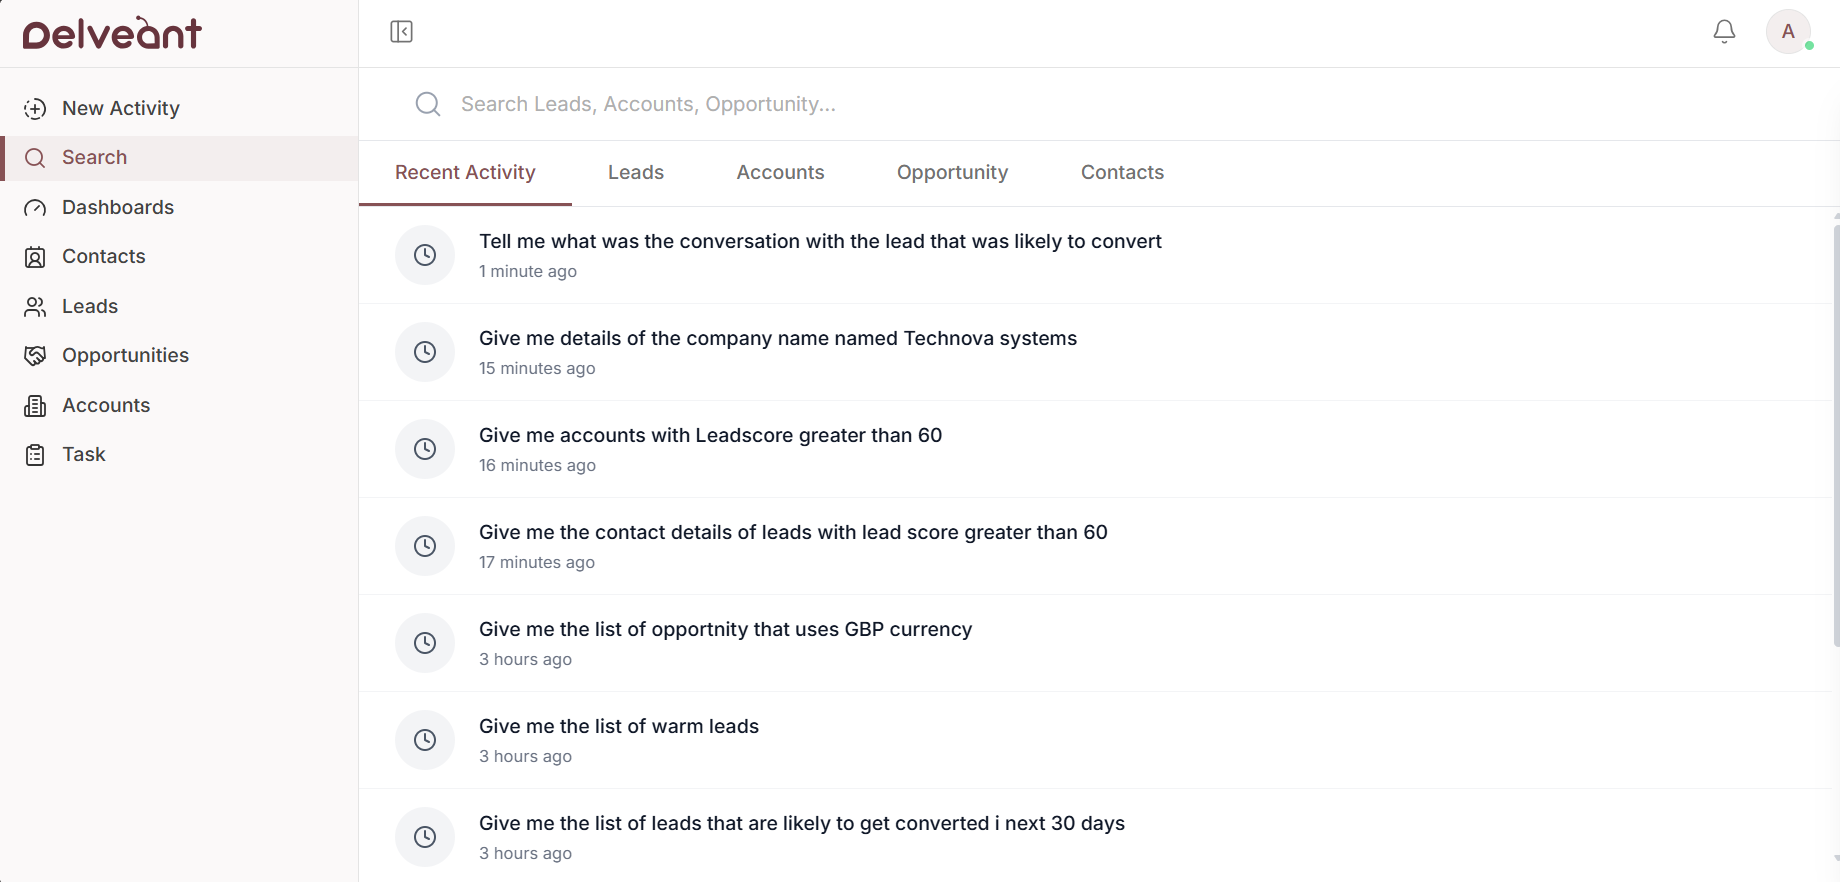The height and width of the screenshot is (882, 1840).
Task: Click the New Activity plus icon
Action: tap(35, 109)
